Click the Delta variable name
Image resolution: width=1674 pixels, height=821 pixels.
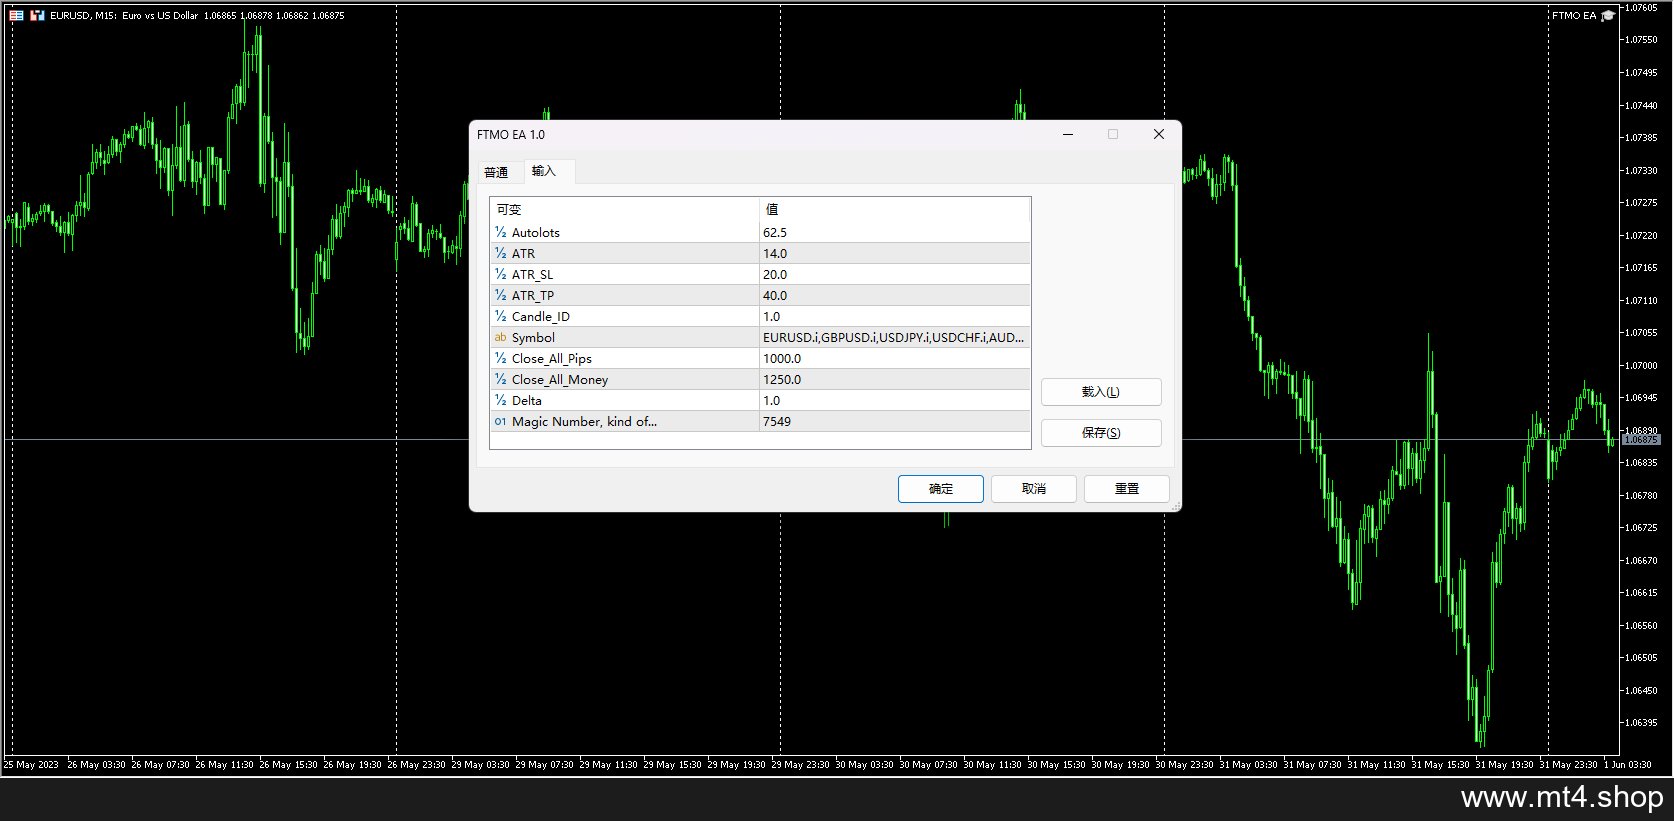[x=527, y=400]
